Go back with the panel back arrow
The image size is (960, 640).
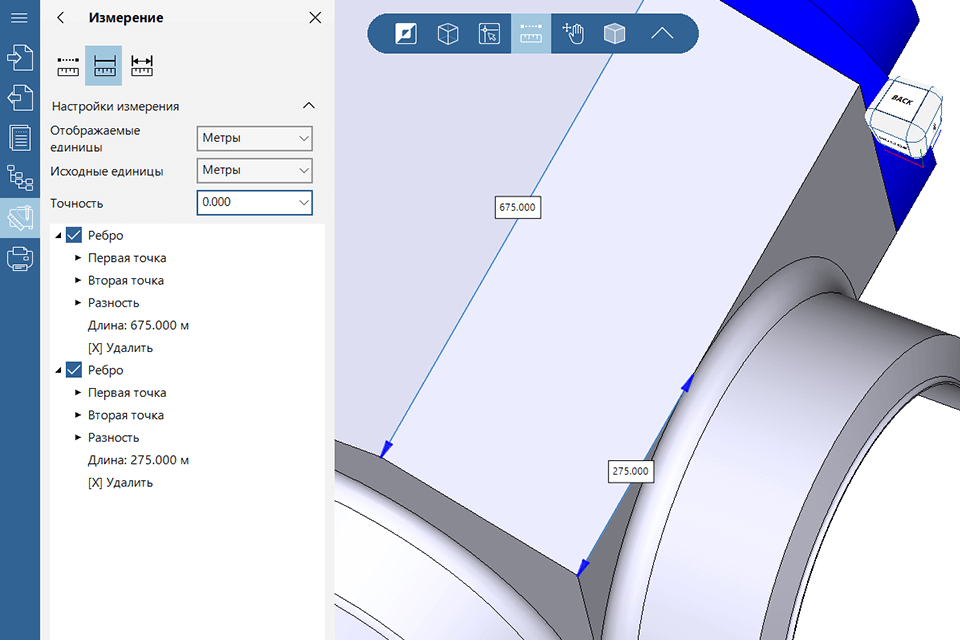click(x=60, y=18)
